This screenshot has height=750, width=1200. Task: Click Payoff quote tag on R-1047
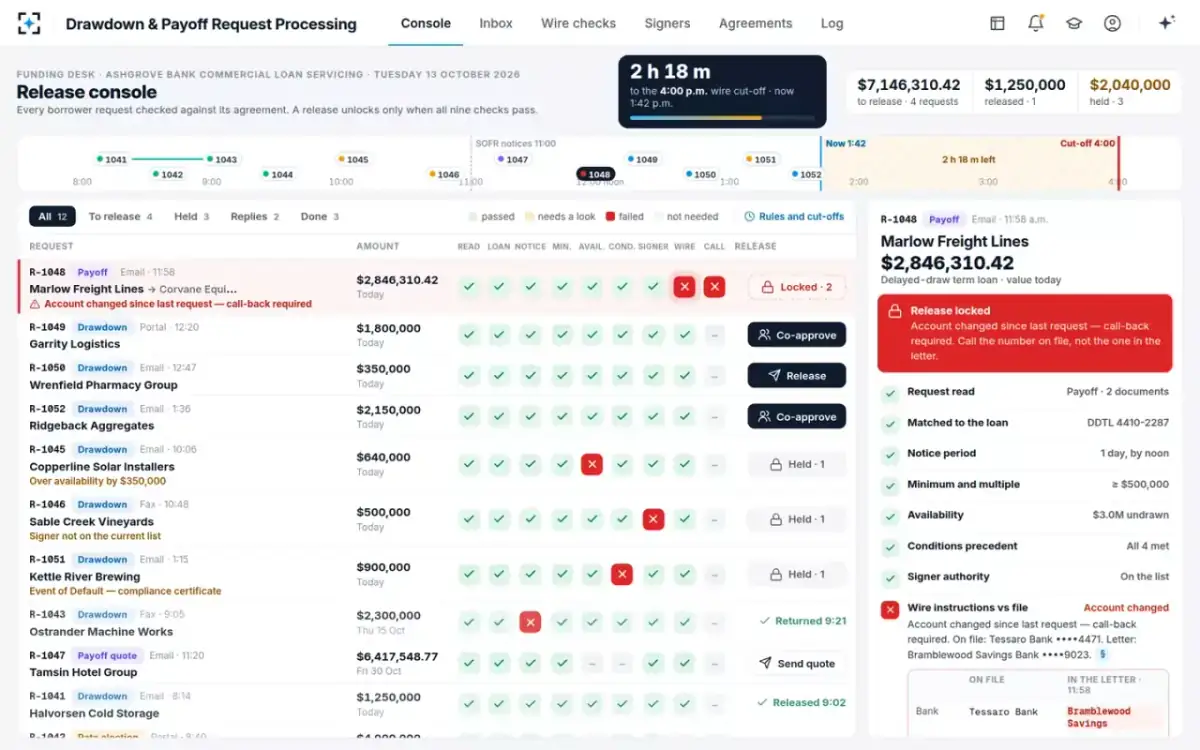pos(109,655)
